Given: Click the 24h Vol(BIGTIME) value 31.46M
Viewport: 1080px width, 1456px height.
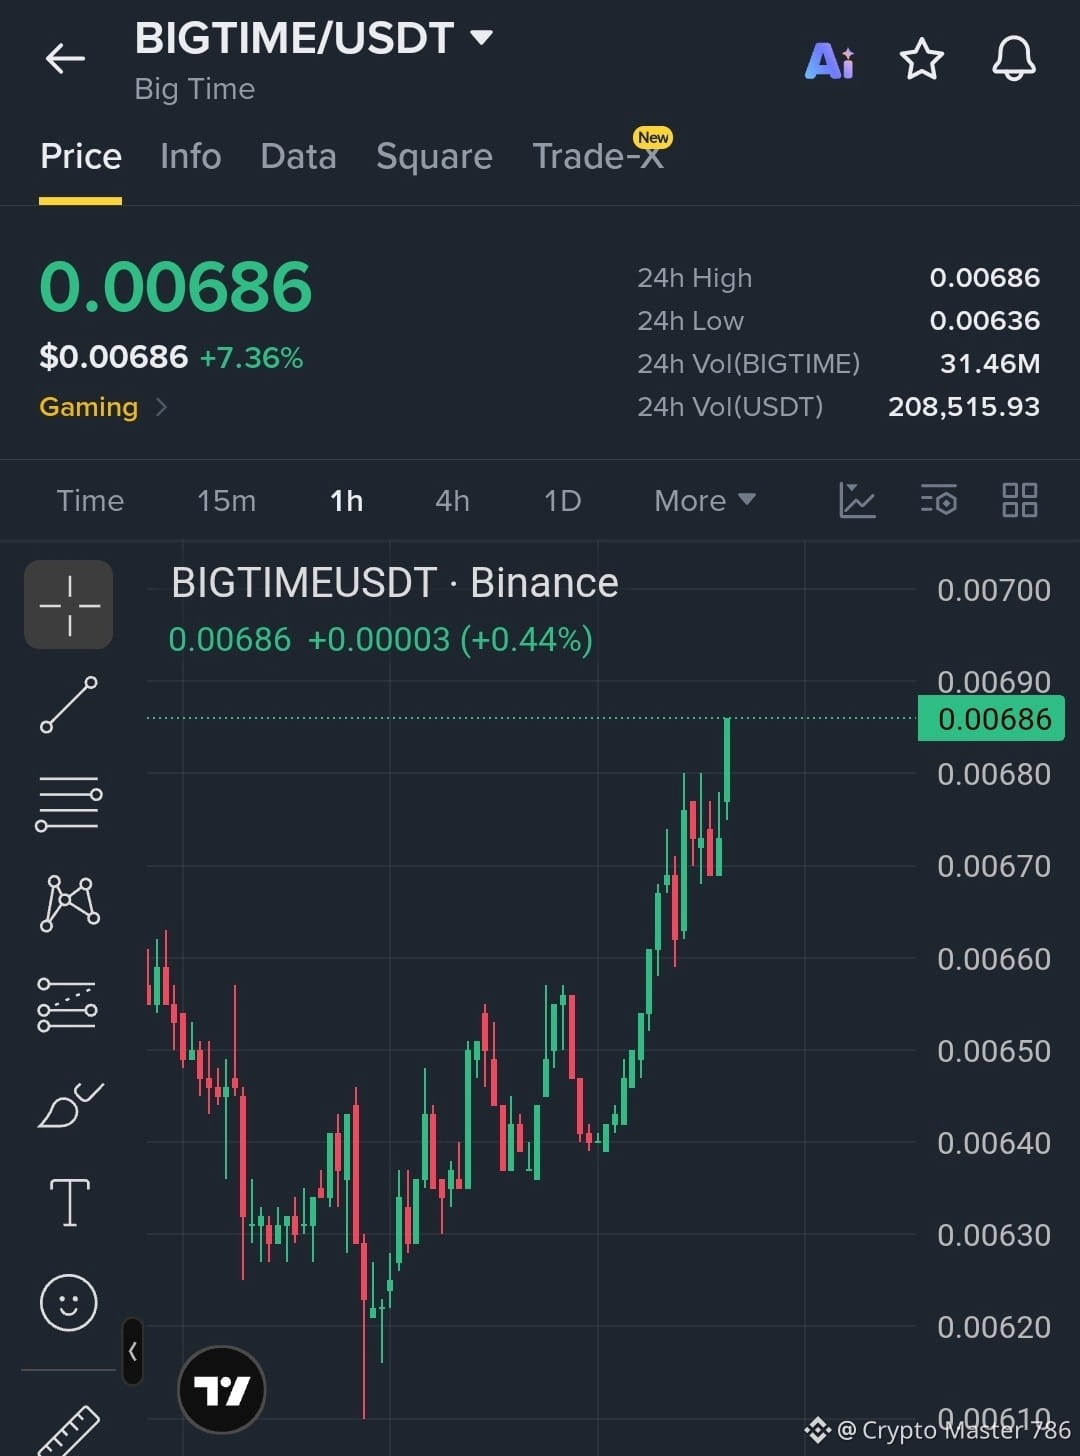Looking at the screenshot, I should [990, 364].
